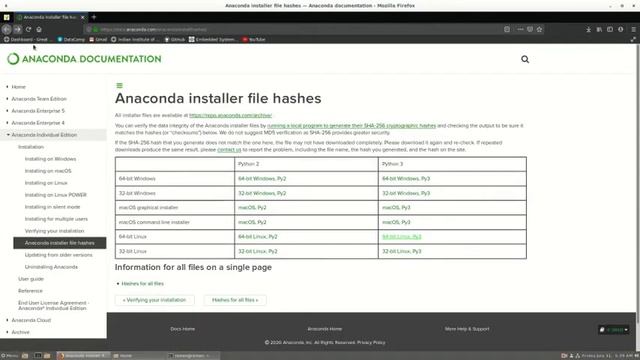Open Installing on macOS page
Screen dimensions: 640x360
tap(48, 171)
